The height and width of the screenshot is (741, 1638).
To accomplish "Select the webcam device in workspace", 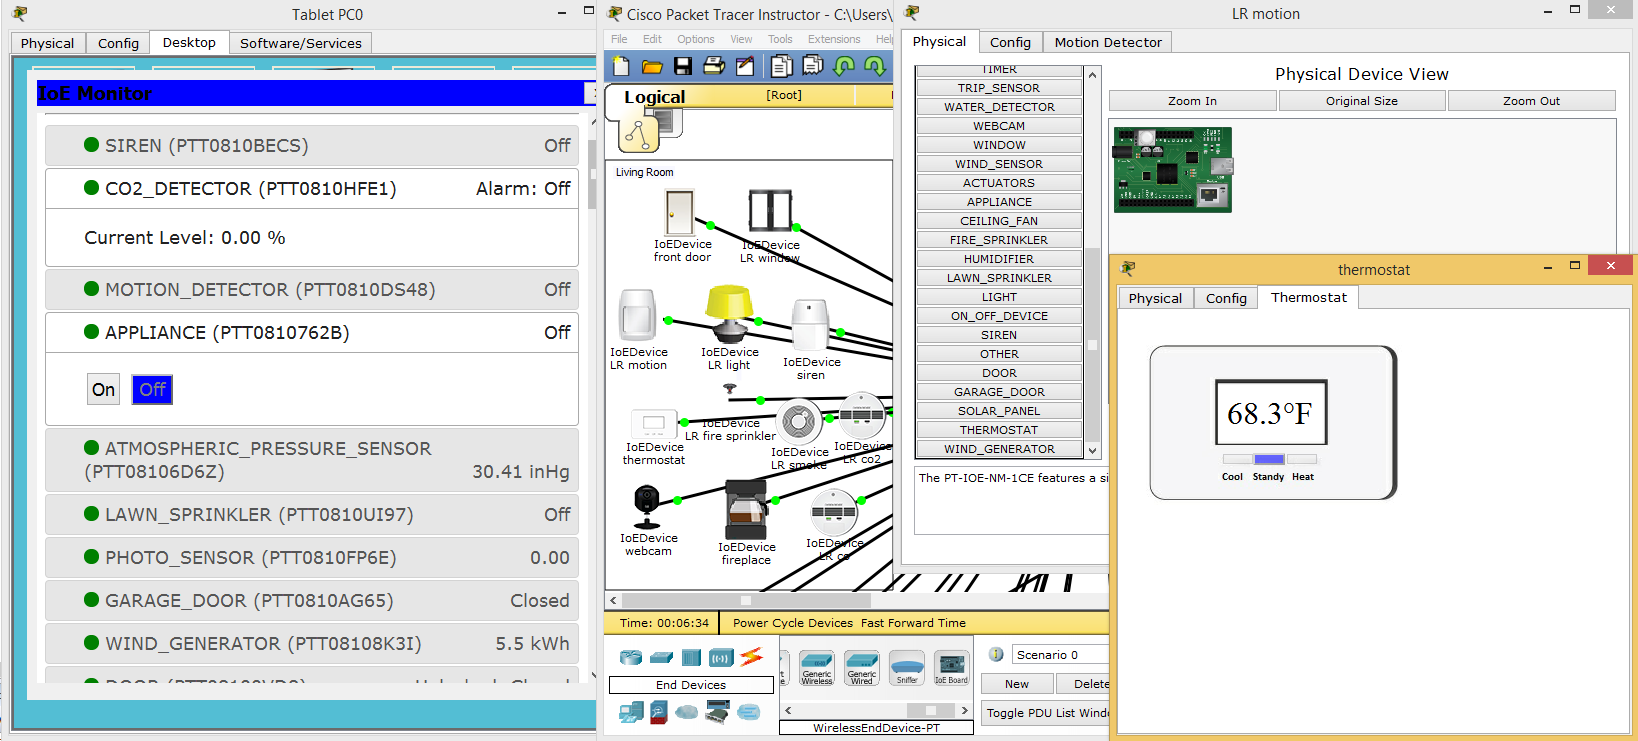I will tap(647, 507).
